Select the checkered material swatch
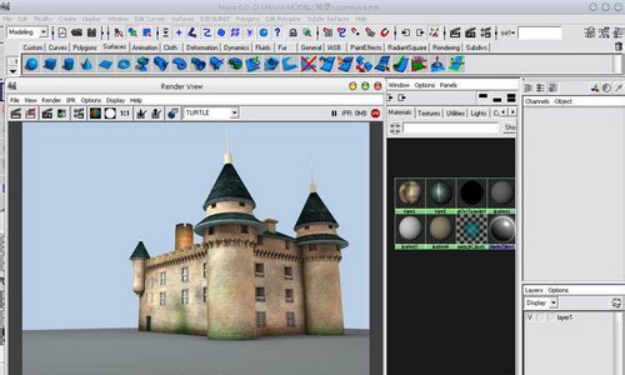This screenshot has width=625, height=375. point(472,229)
